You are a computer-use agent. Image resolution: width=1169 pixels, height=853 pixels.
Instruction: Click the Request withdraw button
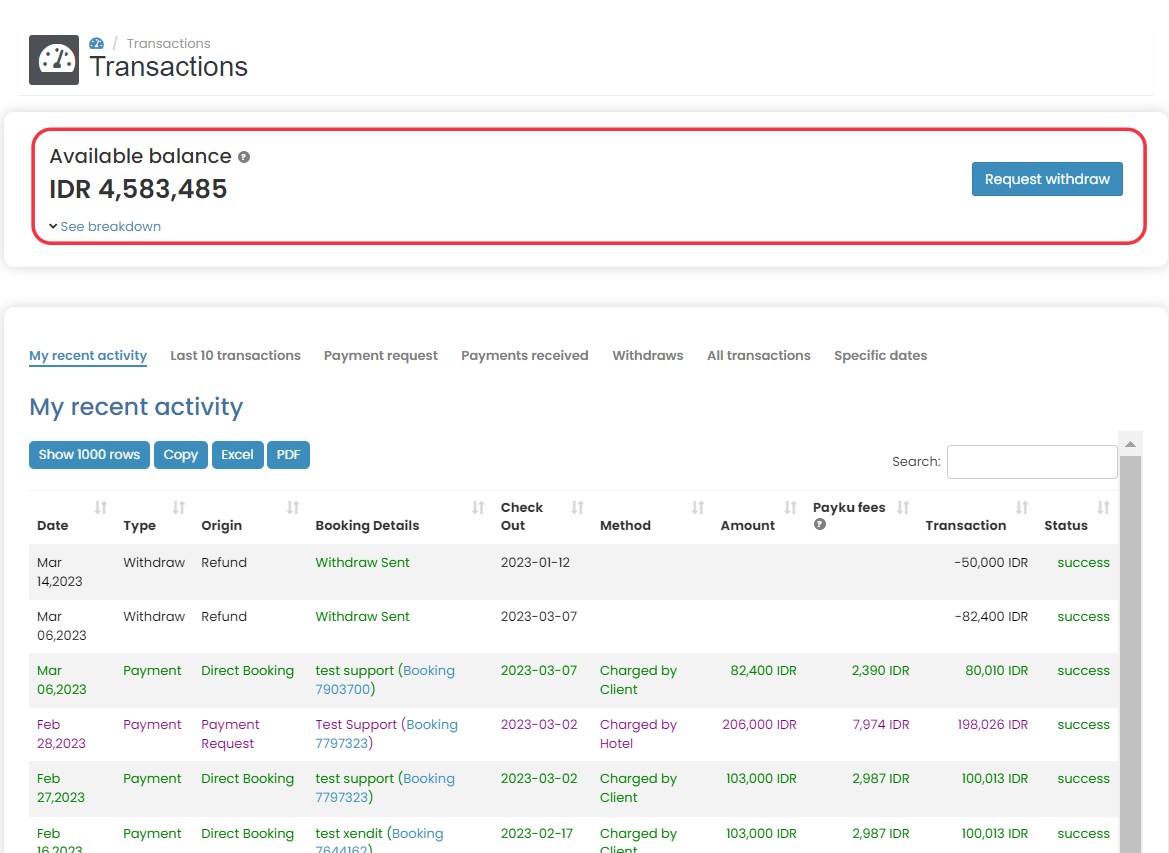(x=1047, y=179)
